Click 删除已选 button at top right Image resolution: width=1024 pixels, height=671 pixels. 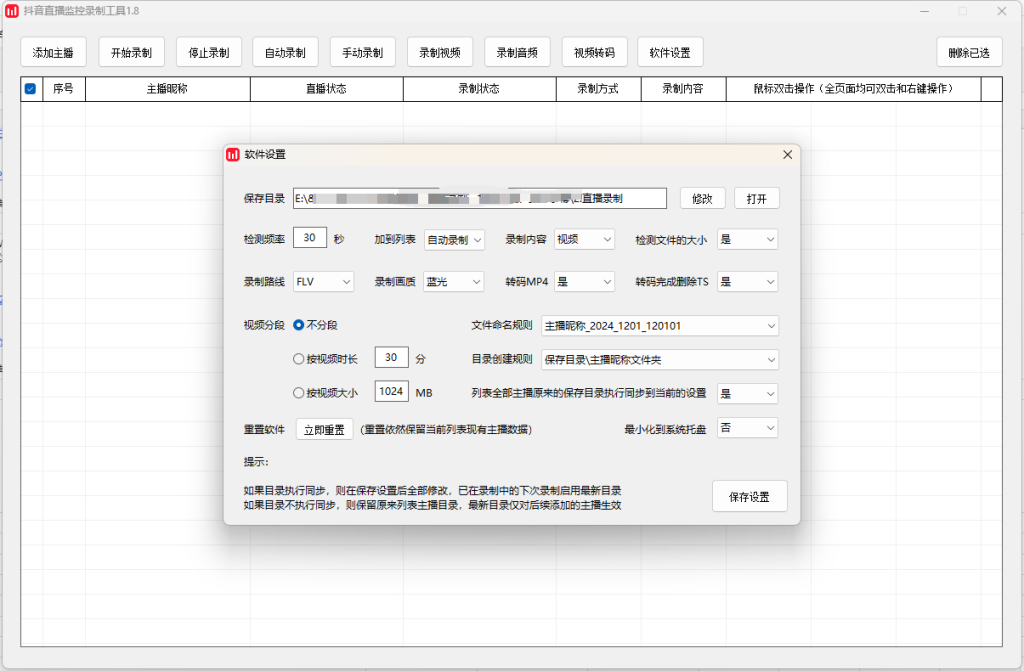(x=968, y=52)
